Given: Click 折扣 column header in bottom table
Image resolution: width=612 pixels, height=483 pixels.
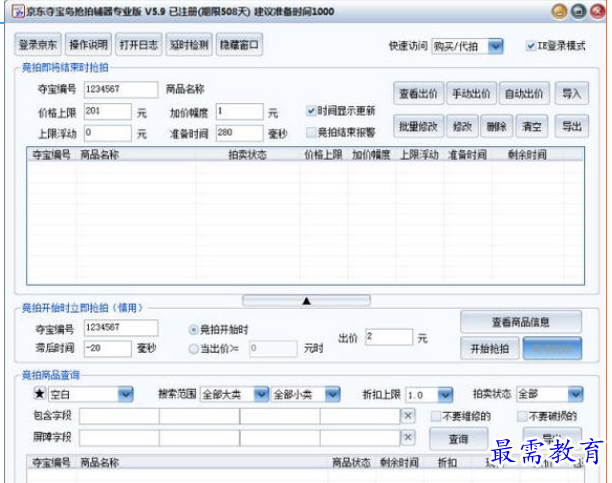Looking at the screenshot, I should 447,463.
